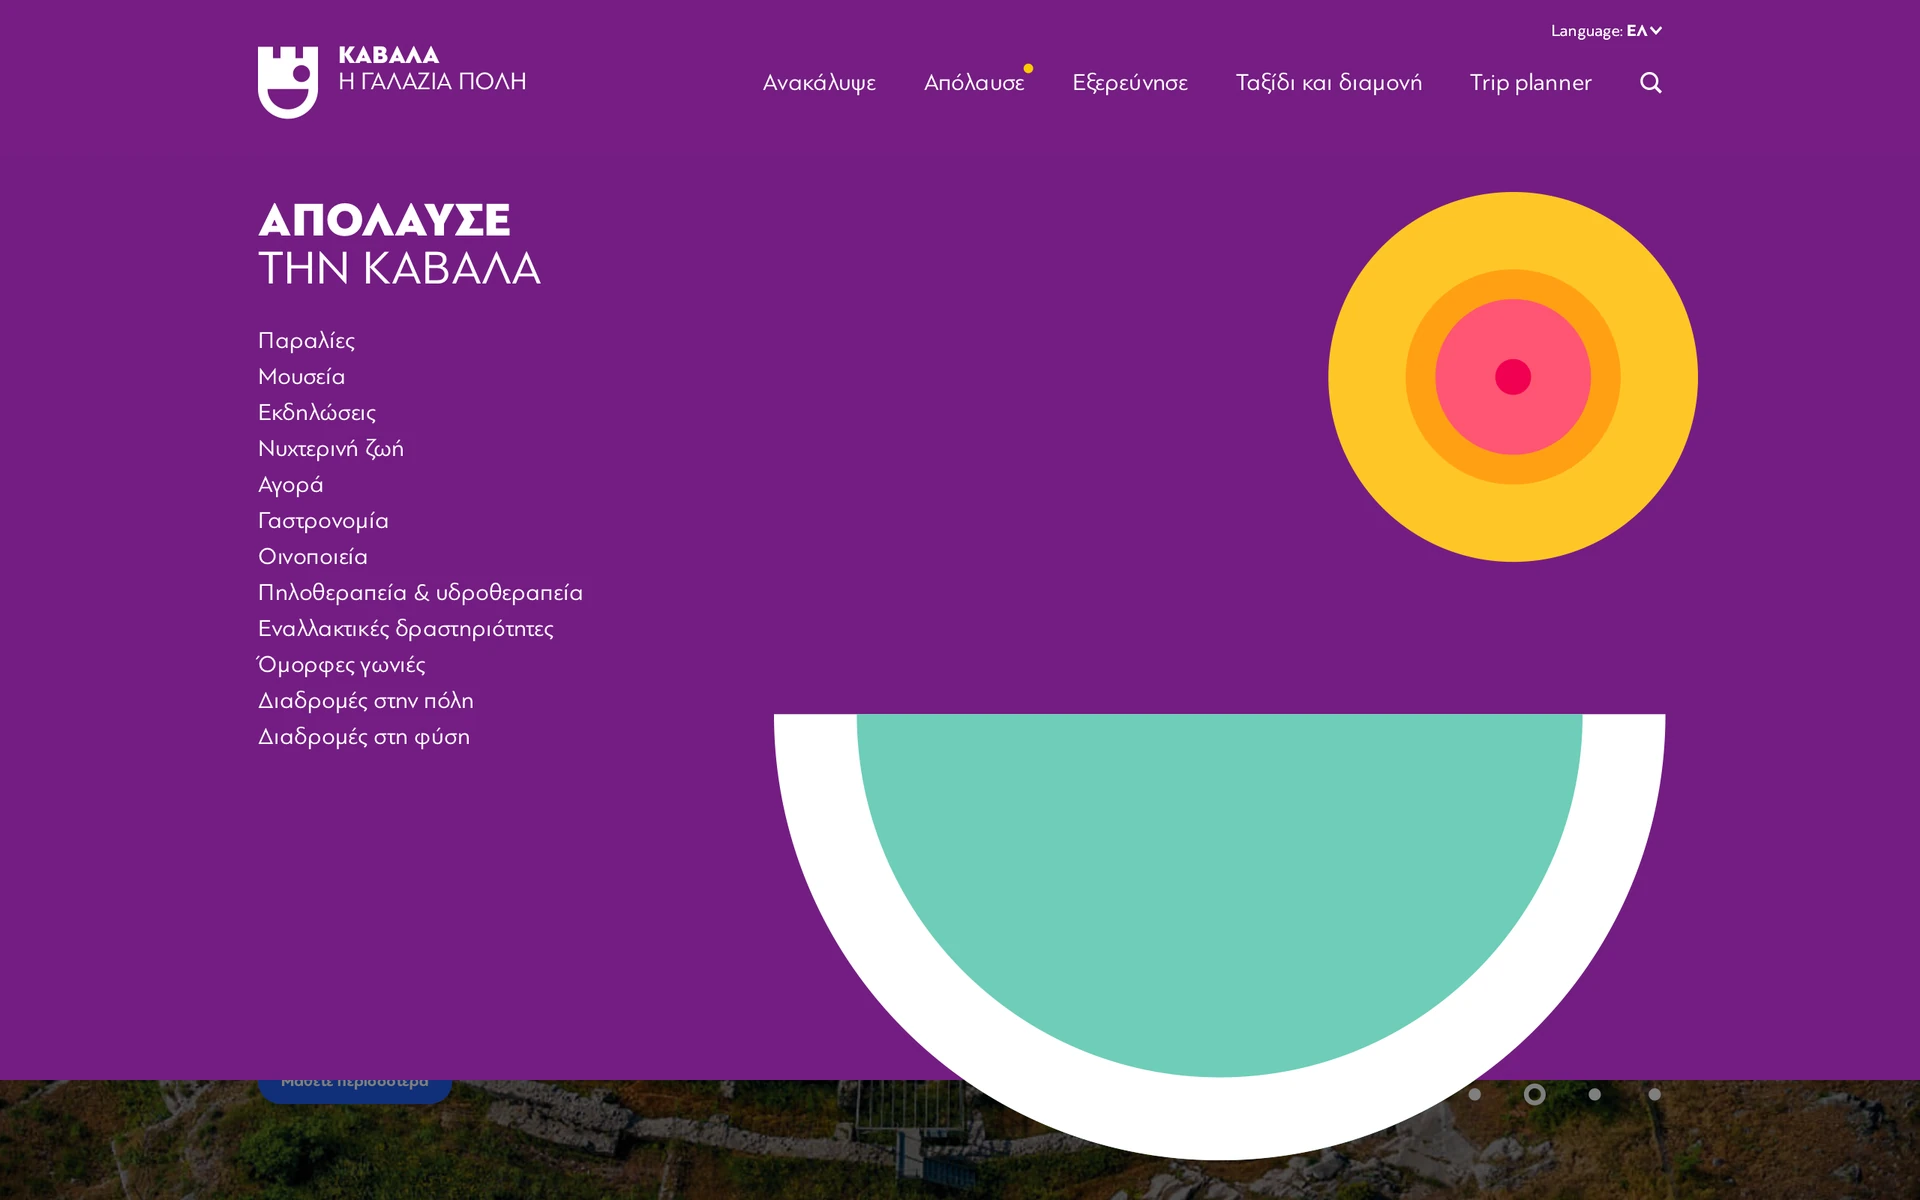Open Εναλλακτικές δραστηριότητες link
Image resolution: width=1920 pixels, height=1200 pixels.
pyautogui.click(x=405, y=629)
